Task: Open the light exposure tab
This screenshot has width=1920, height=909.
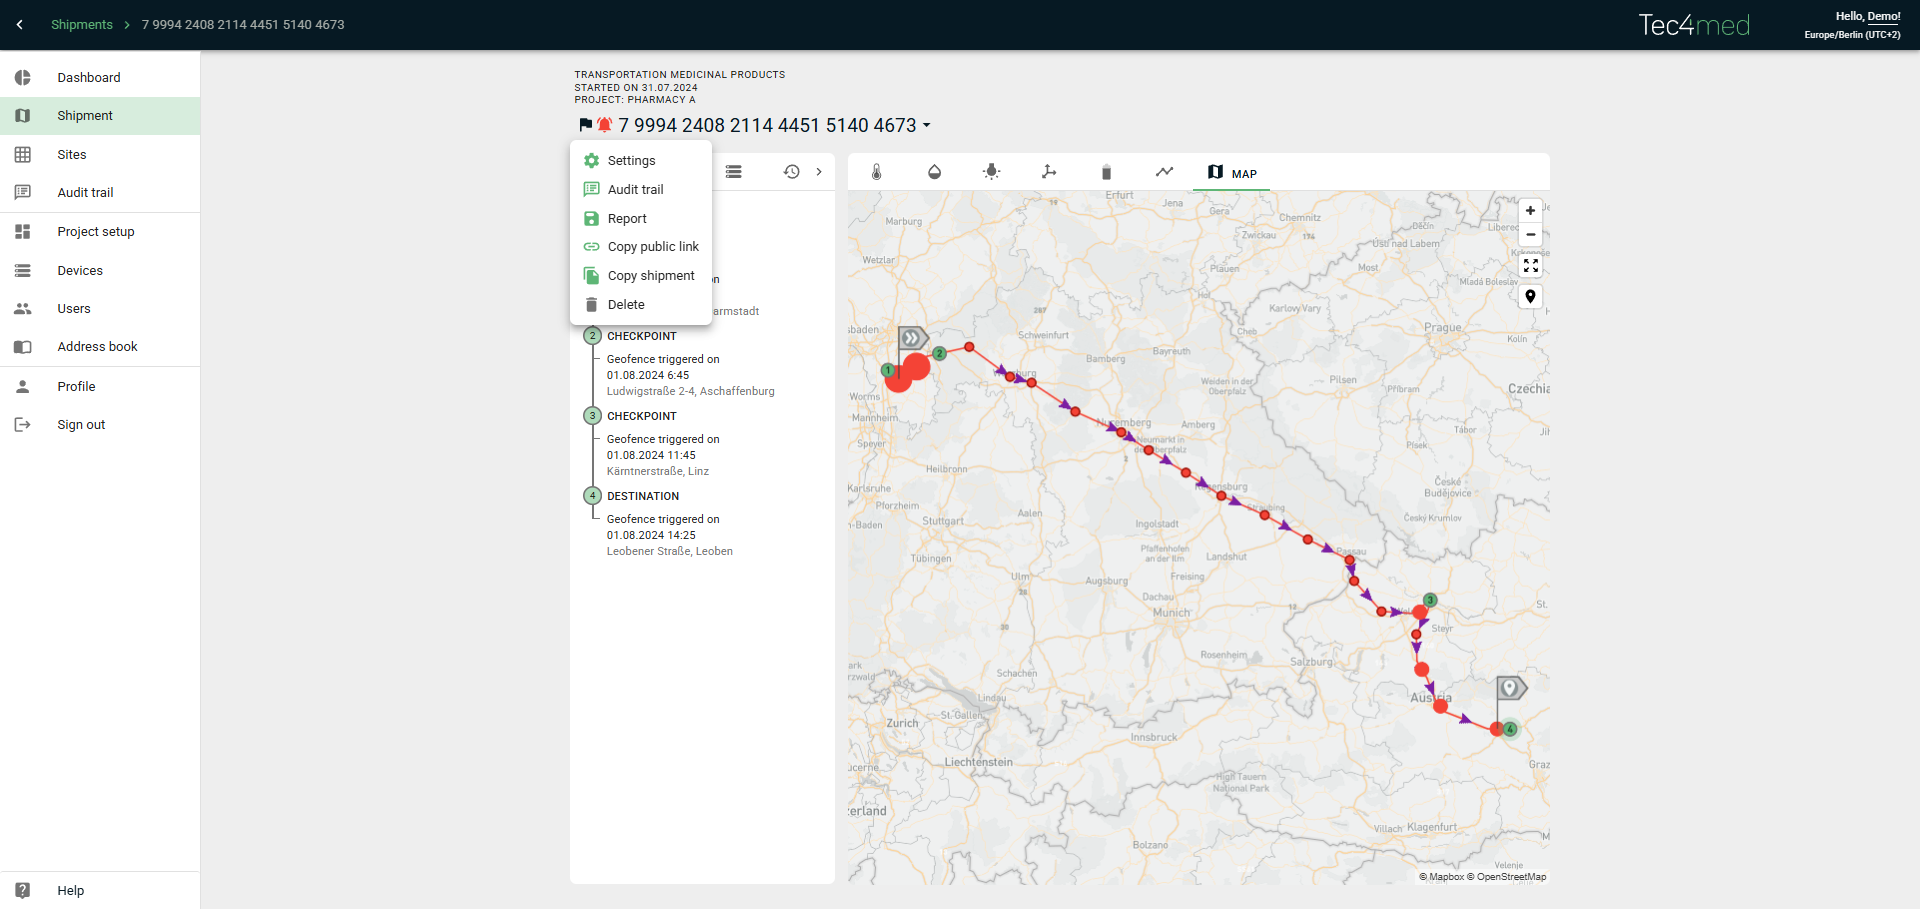Action: tap(991, 172)
